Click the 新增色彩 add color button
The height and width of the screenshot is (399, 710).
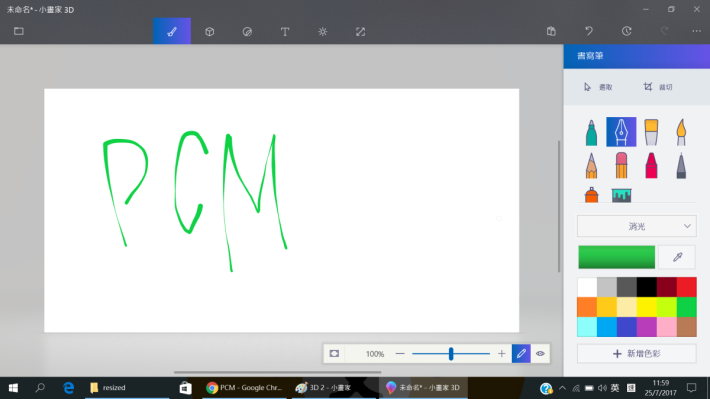[x=637, y=354]
